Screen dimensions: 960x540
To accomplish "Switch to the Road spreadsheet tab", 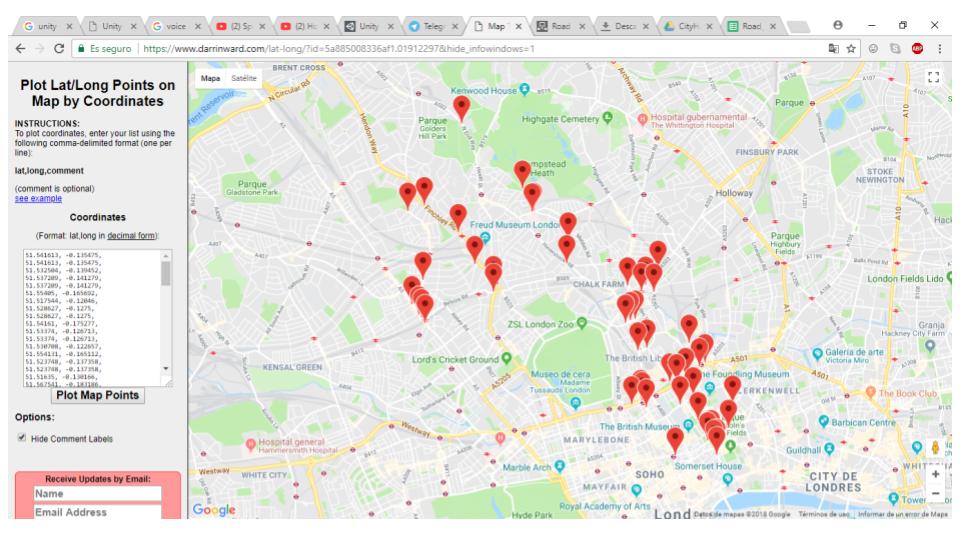I will click(752, 26).
